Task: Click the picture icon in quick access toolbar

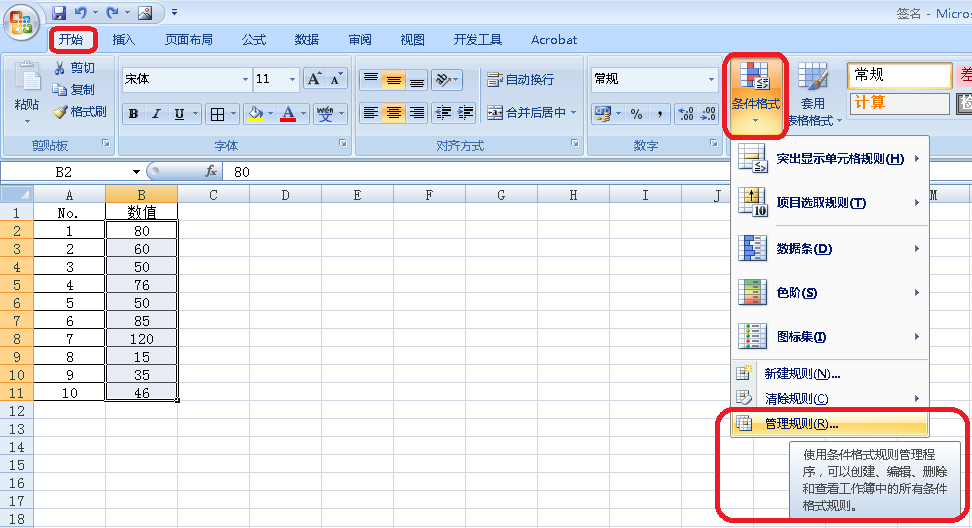Action: 145,12
